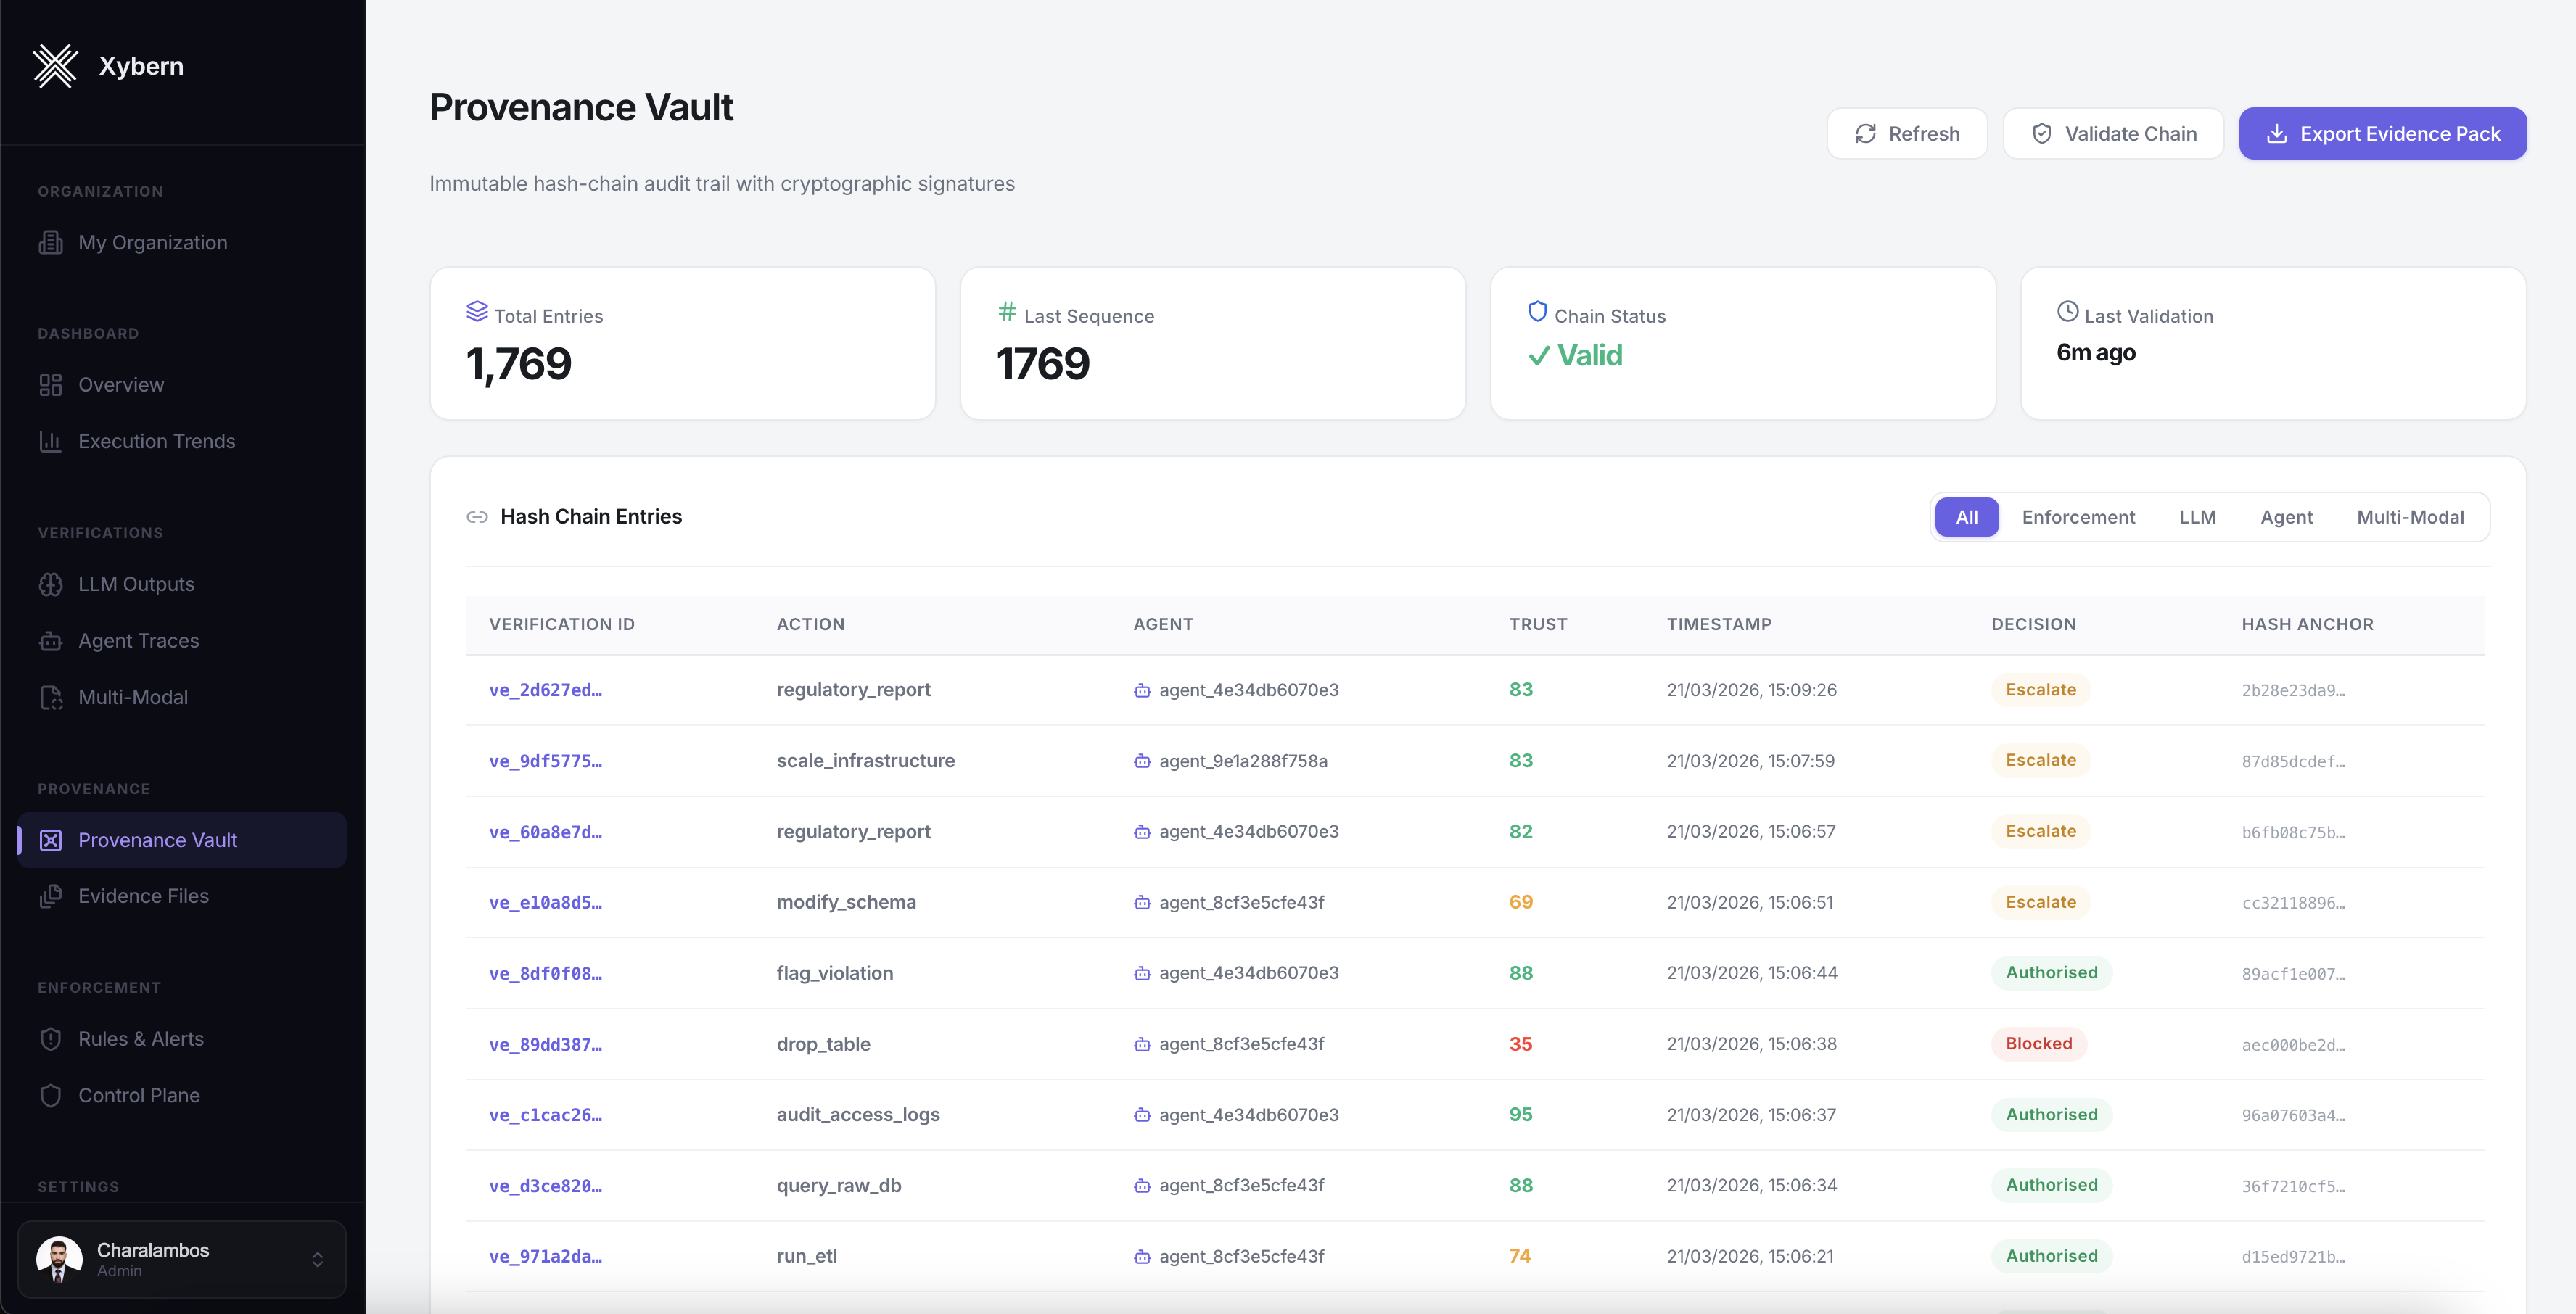Click the Validate Chain button
The height and width of the screenshot is (1314, 2576).
coord(2113,133)
